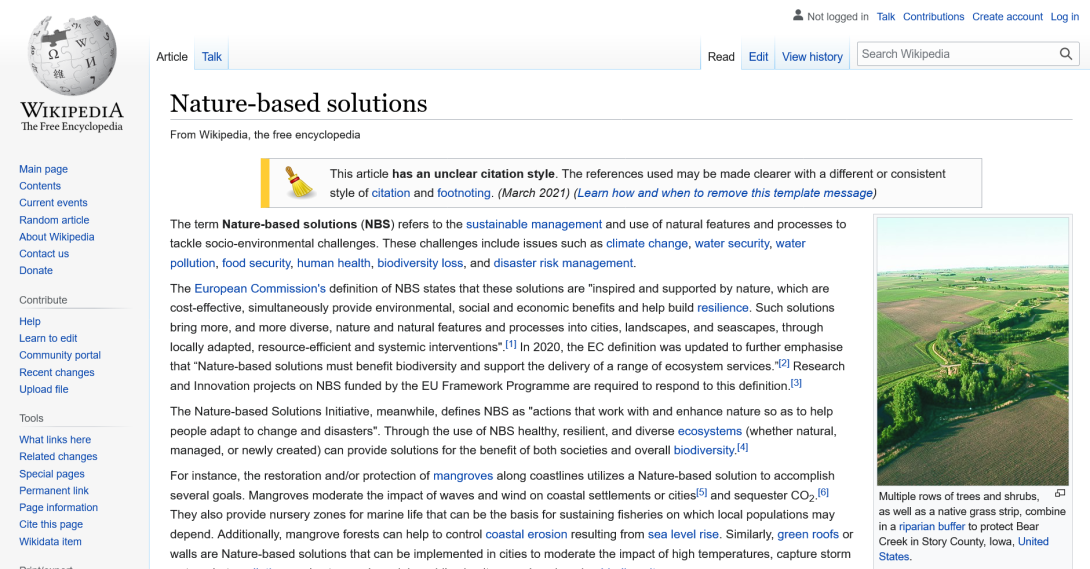Click the Wikipedia wordmark text
This screenshot has height=569, width=1090.
coord(72,110)
